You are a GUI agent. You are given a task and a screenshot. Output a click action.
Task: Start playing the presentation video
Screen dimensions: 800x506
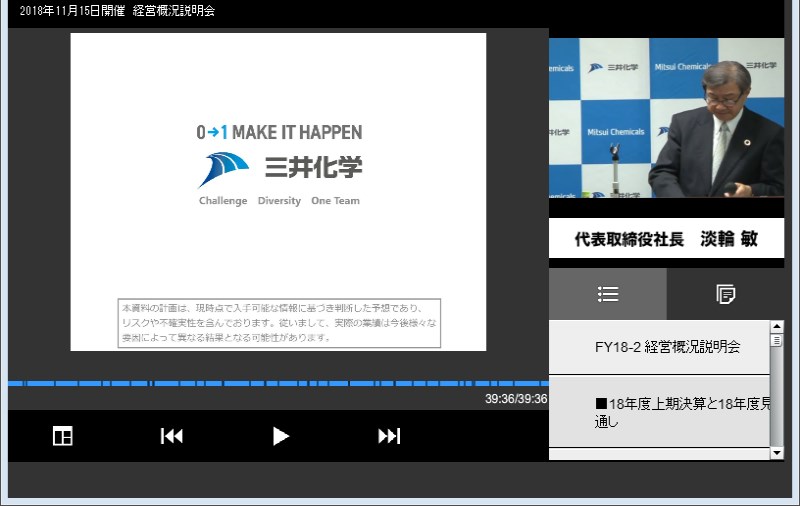pyautogui.click(x=281, y=436)
